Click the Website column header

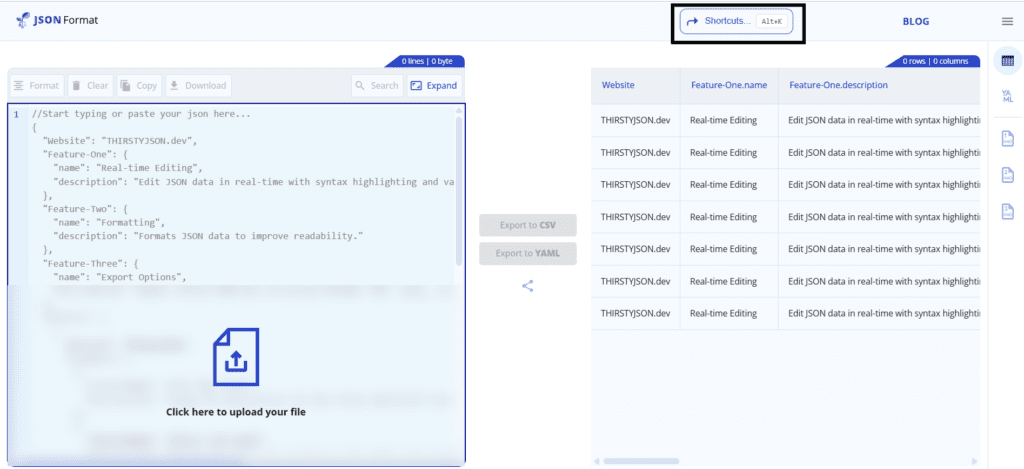pos(618,85)
